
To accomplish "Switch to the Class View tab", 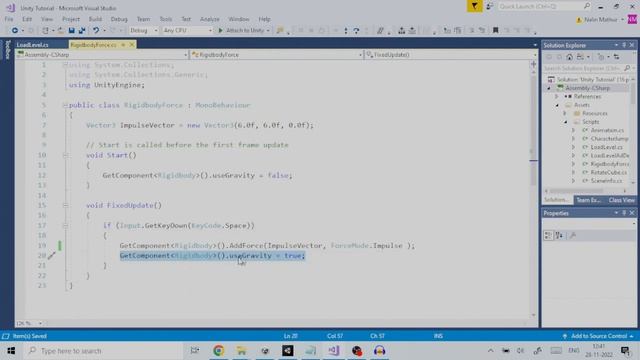I will coord(622,200).
